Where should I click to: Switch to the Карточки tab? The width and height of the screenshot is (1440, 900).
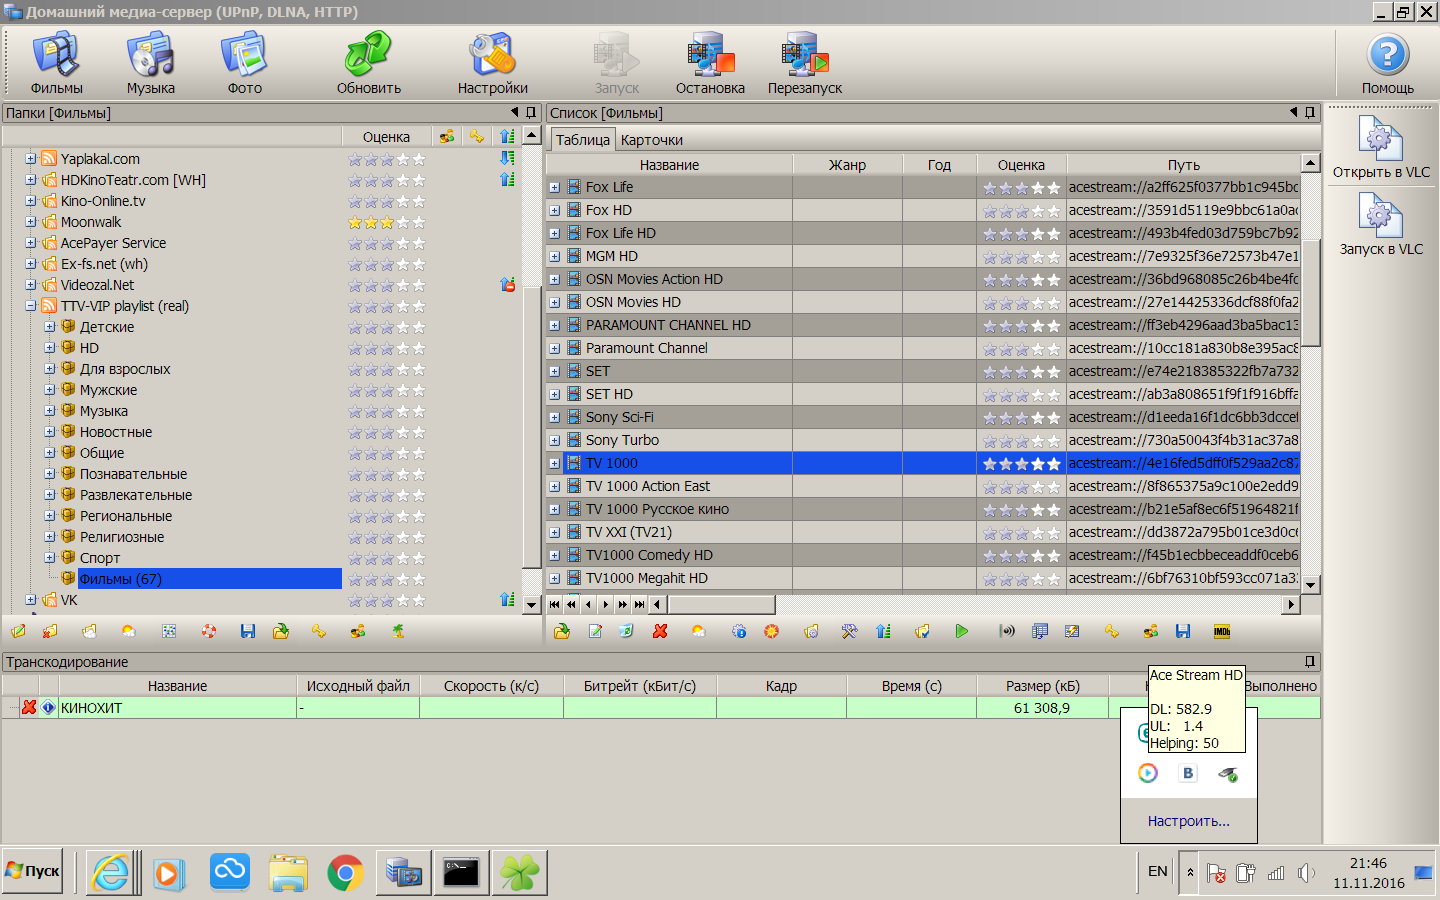(x=651, y=140)
